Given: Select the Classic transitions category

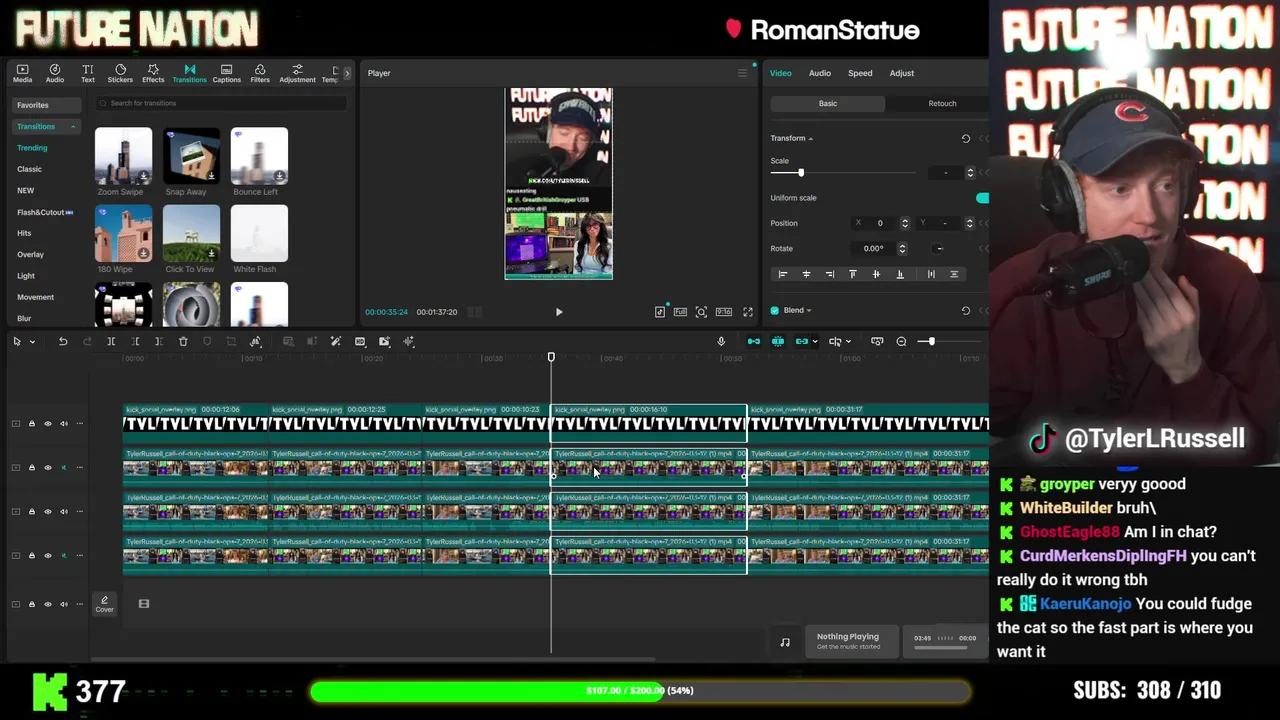Looking at the screenshot, I should [x=29, y=169].
